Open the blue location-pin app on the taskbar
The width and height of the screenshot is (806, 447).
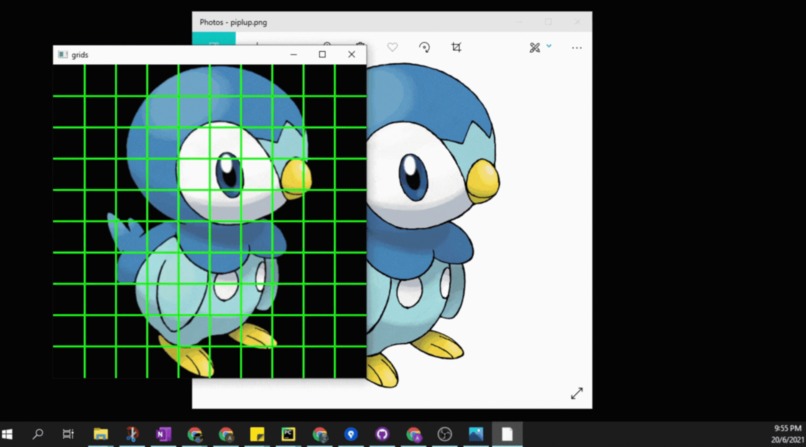351,434
